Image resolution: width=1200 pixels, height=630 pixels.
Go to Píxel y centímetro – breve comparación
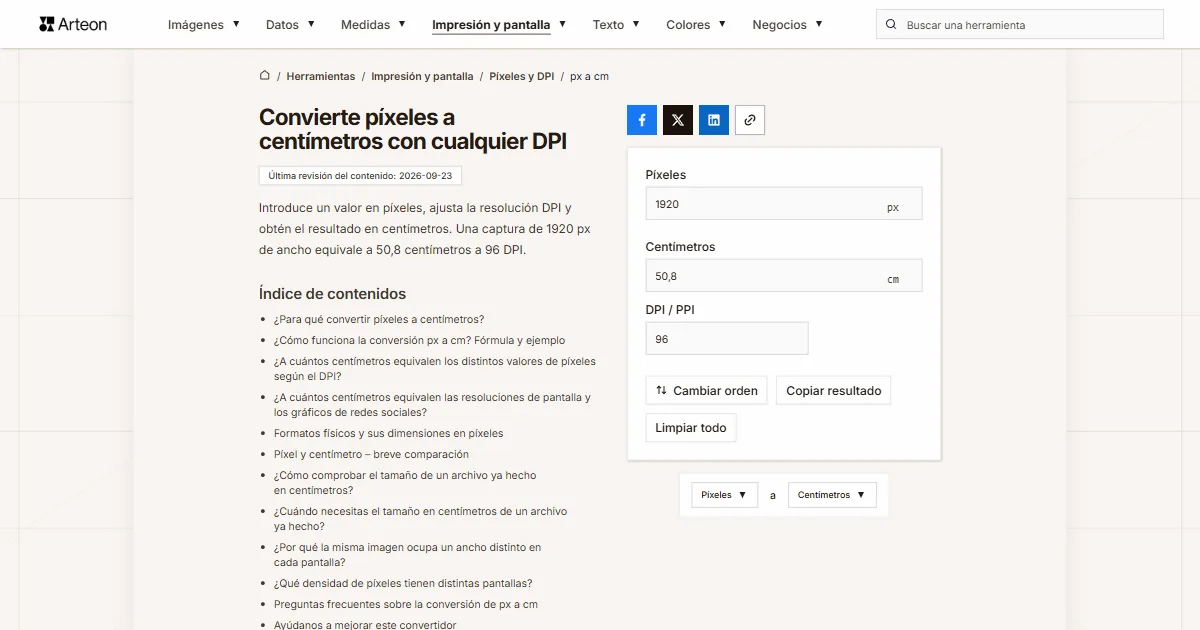click(371, 454)
